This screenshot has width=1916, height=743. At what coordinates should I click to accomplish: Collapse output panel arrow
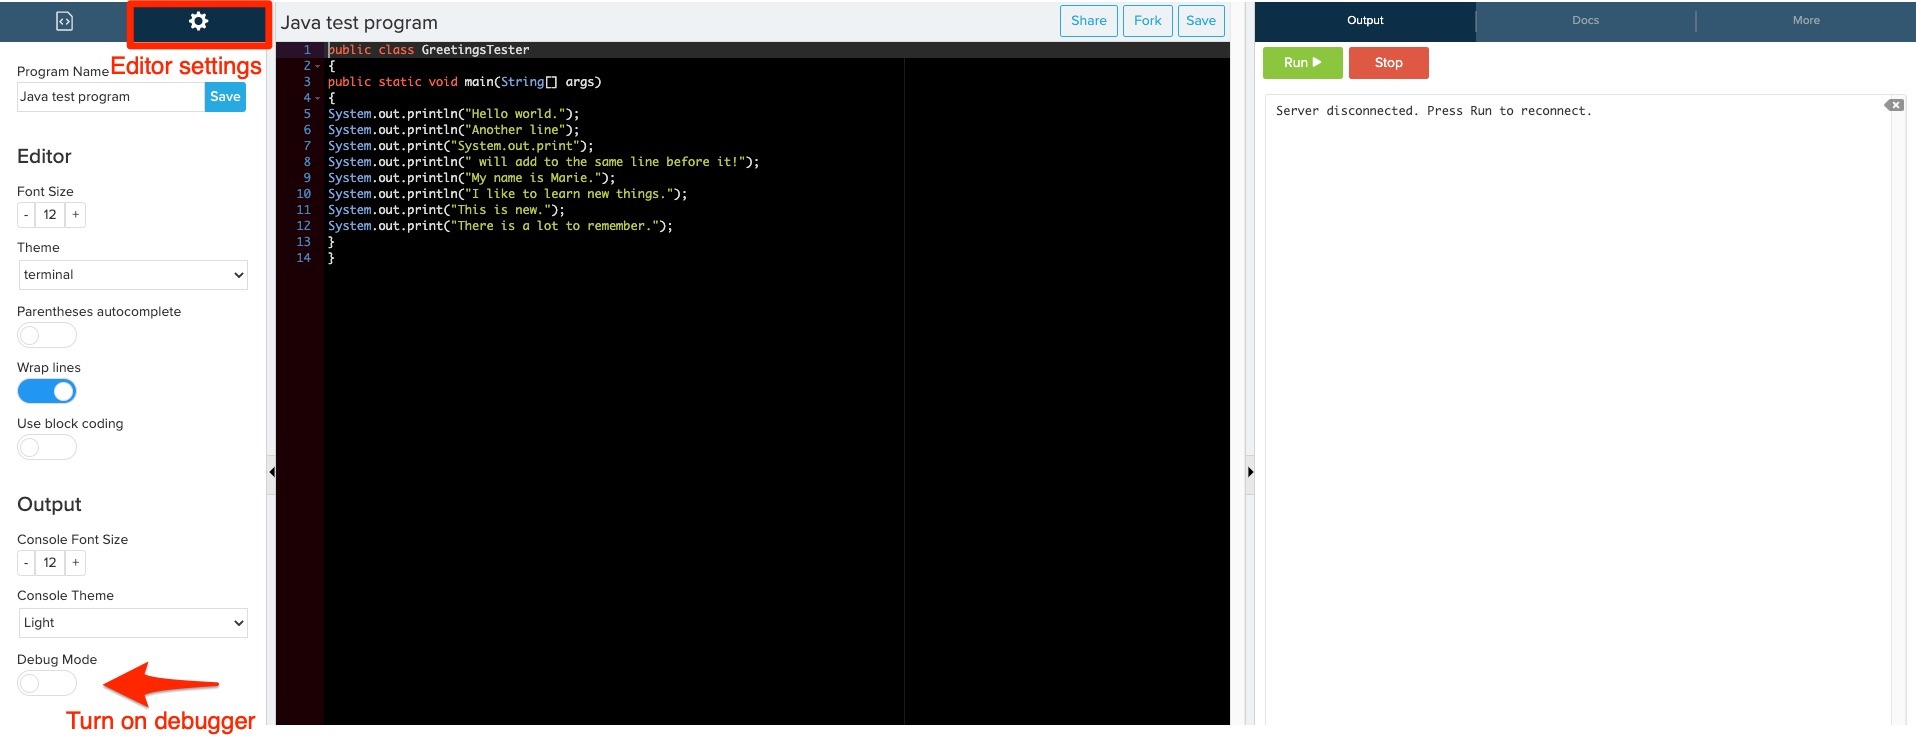(x=1250, y=472)
